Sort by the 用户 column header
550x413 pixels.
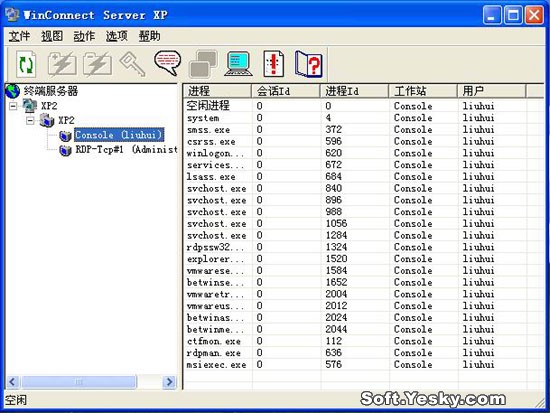(x=492, y=91)
